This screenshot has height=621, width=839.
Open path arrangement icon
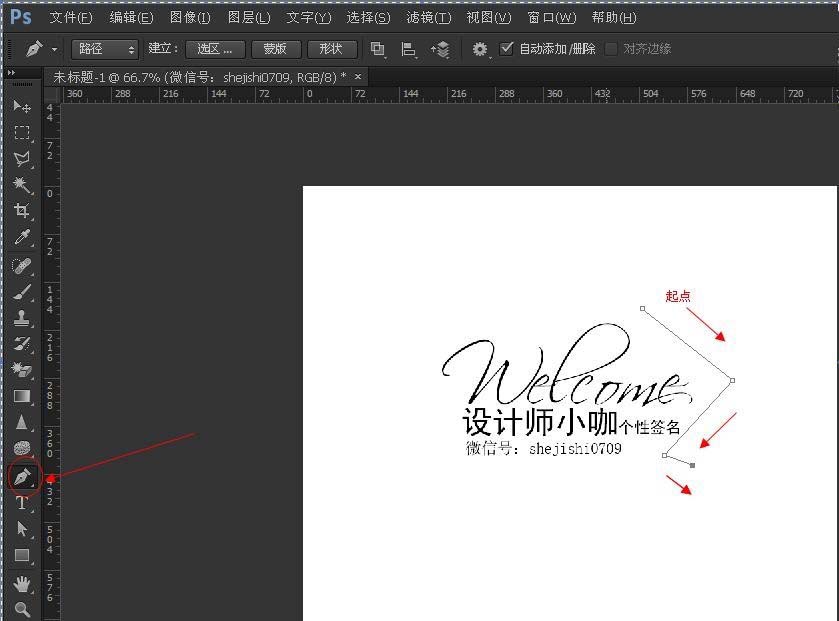(440, 49)
